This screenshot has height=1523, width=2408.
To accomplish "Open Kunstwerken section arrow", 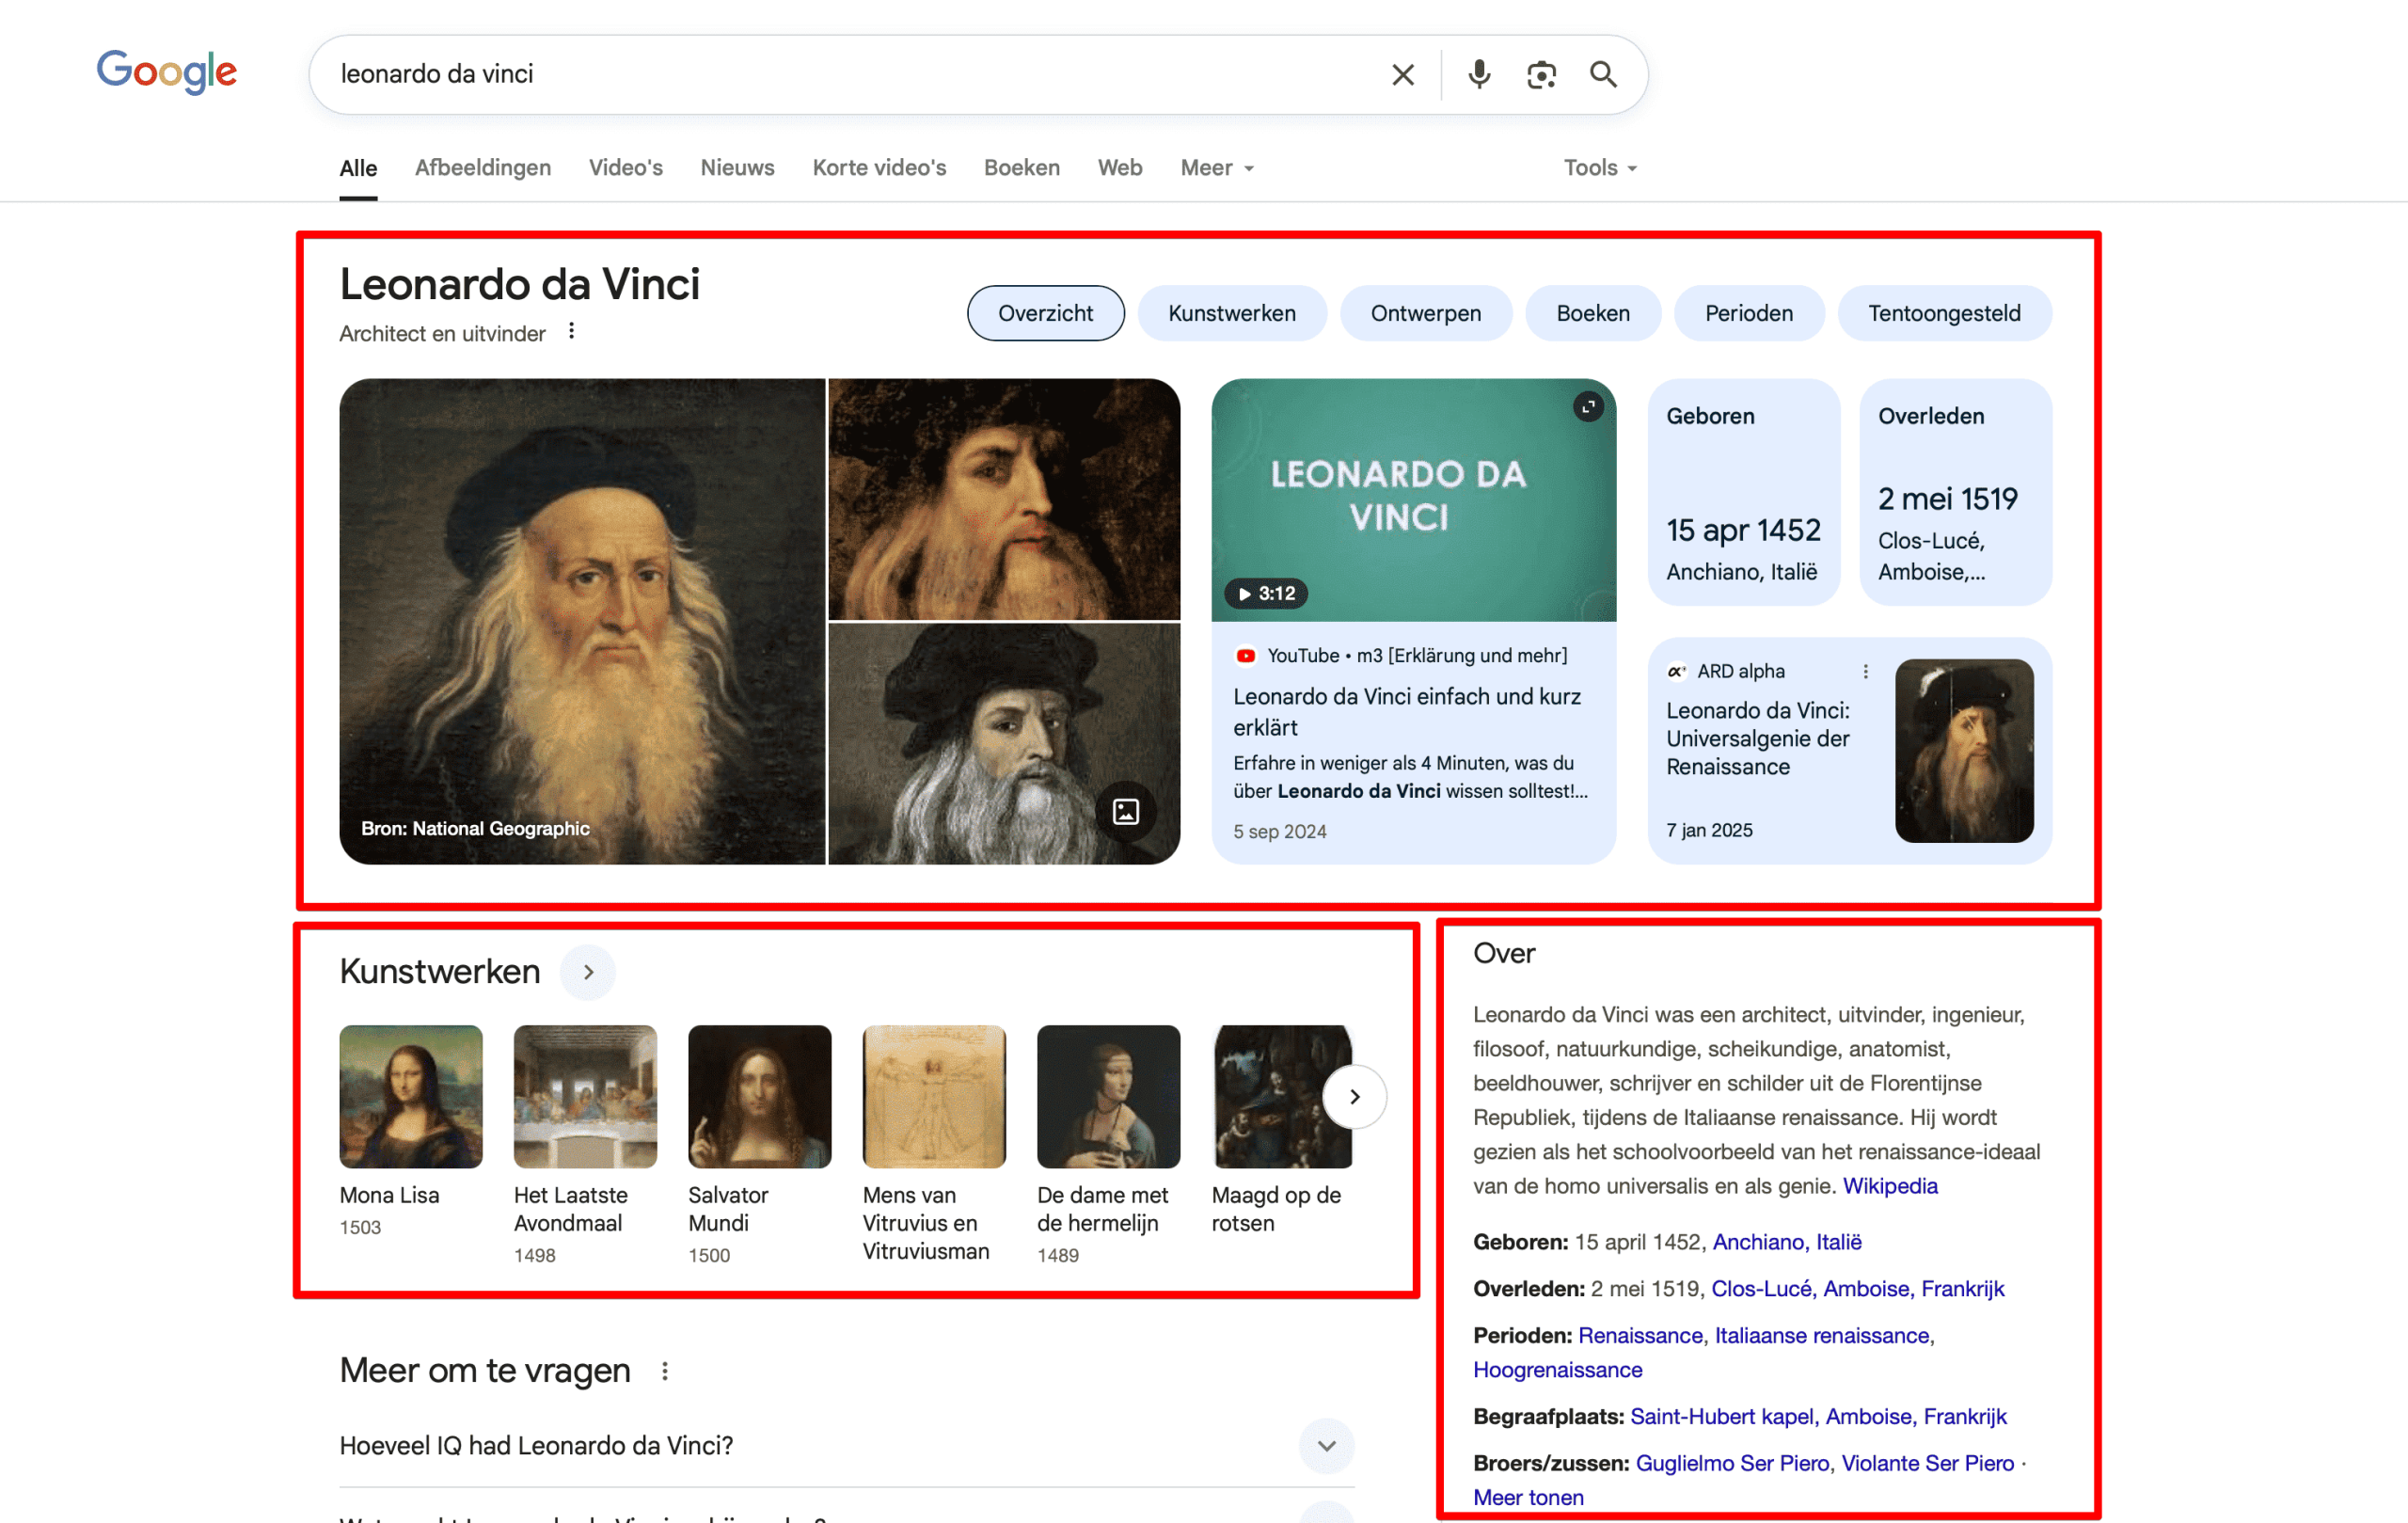I will tap(588, 972).
